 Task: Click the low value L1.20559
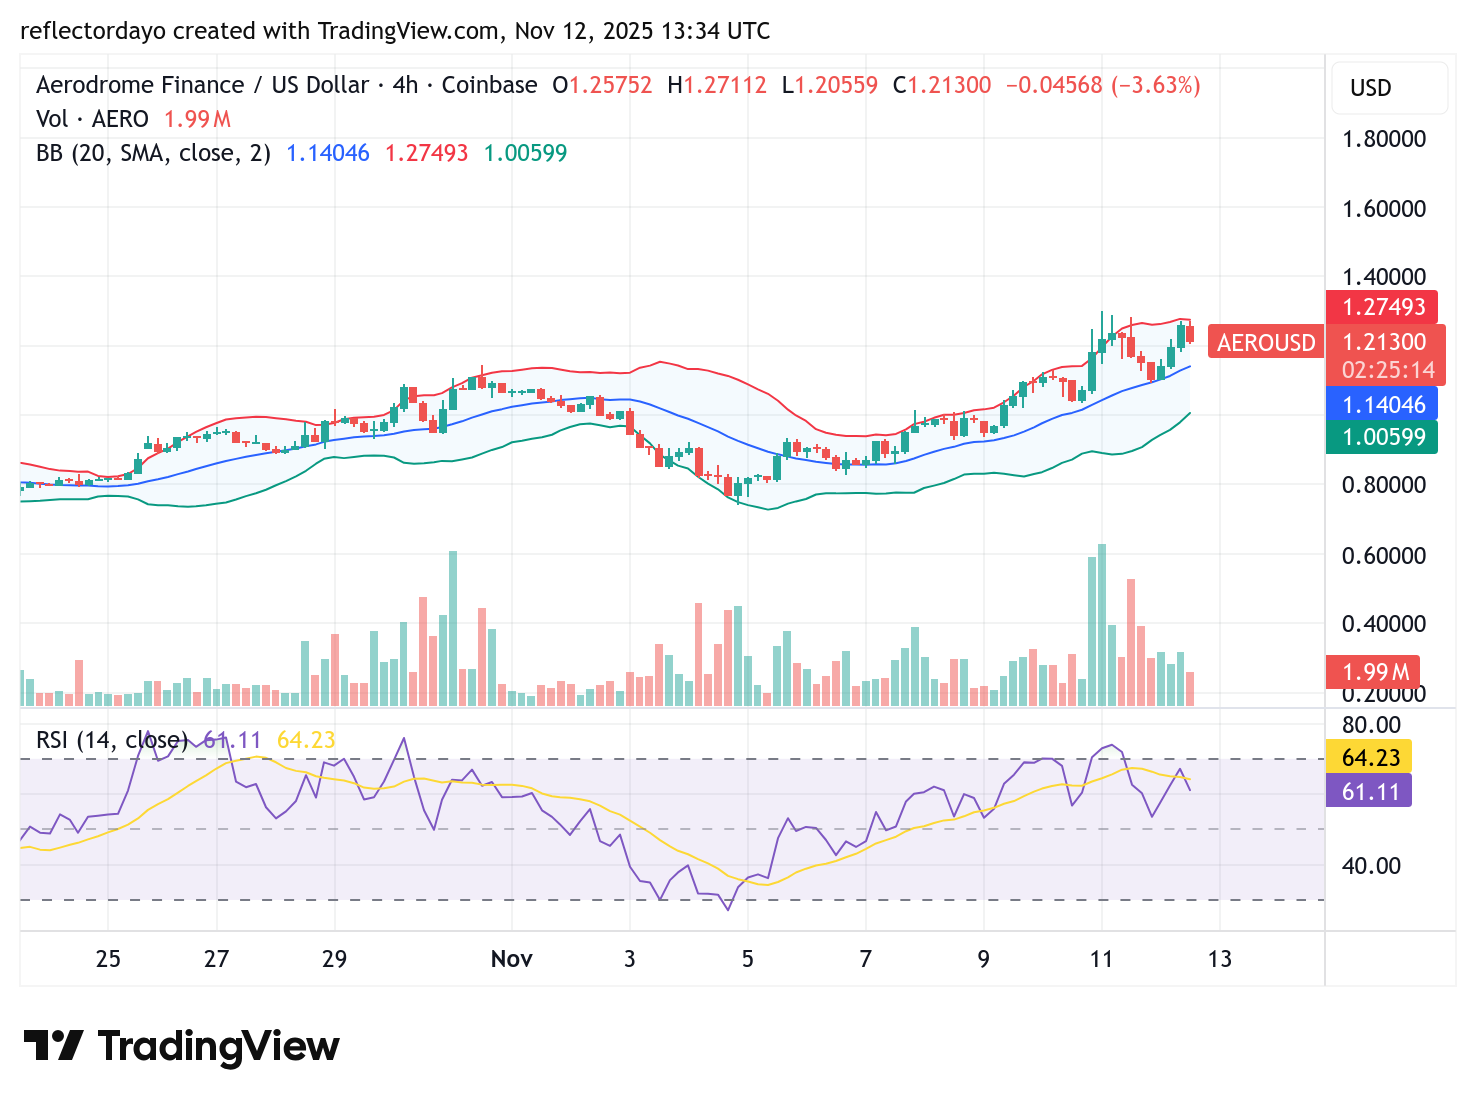pos(830,85)
